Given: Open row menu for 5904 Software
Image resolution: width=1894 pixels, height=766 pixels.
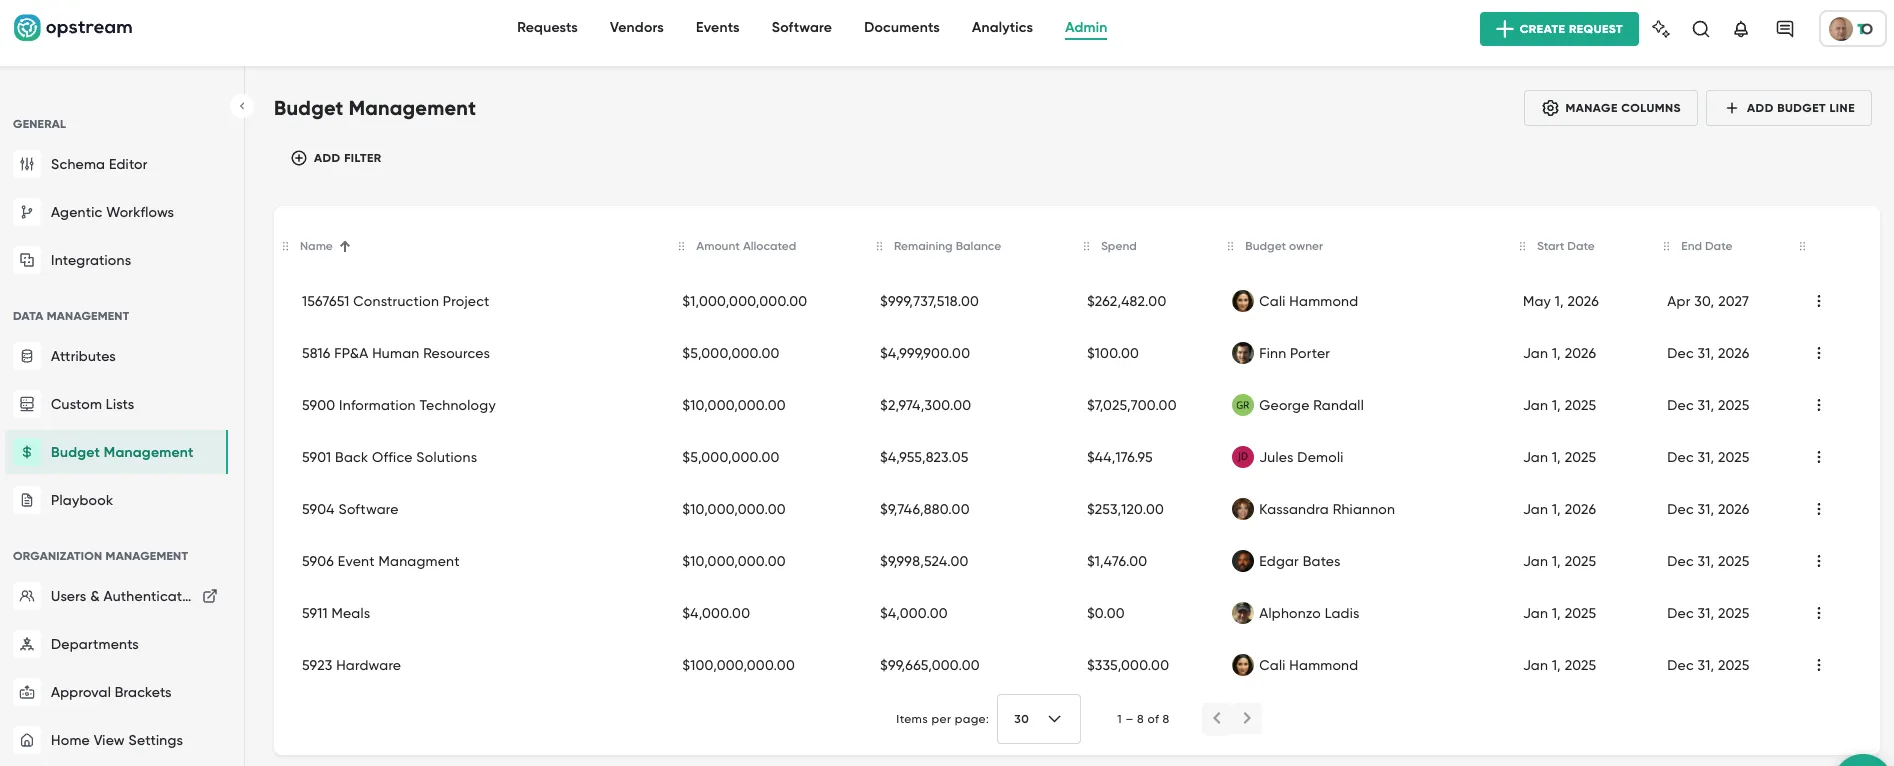Looking at the screenshot, I should pyautogui.click(x=1819, y=509).
